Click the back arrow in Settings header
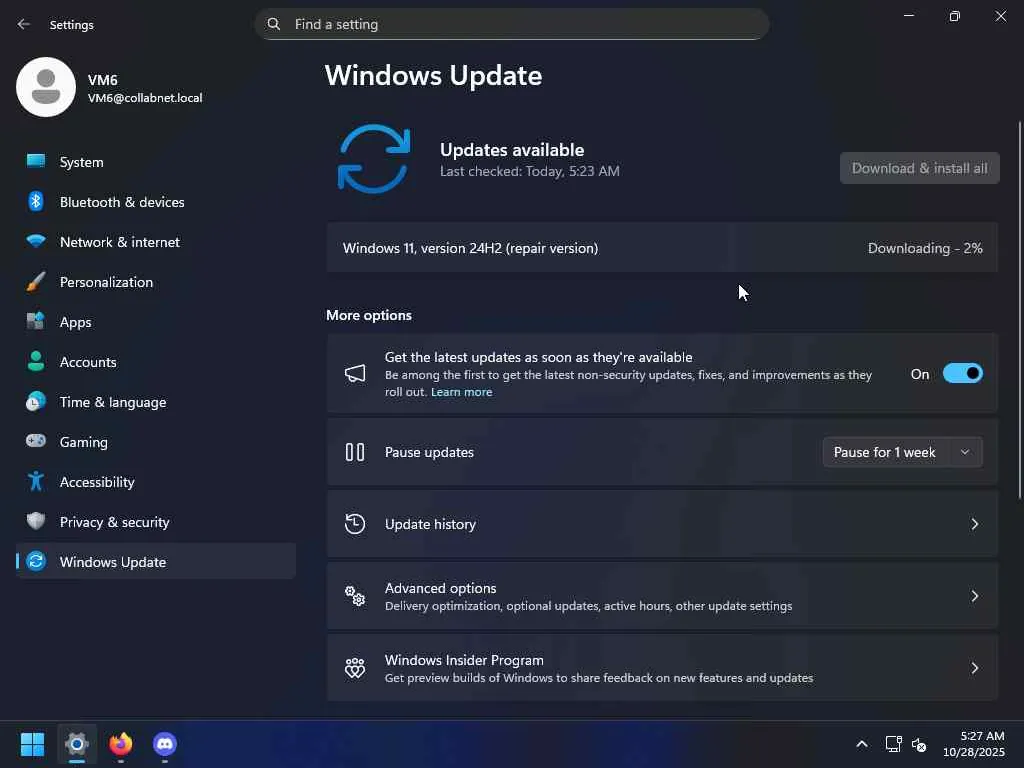The height and width of the screenshot is (768, 1024). [x=24, y=24]
